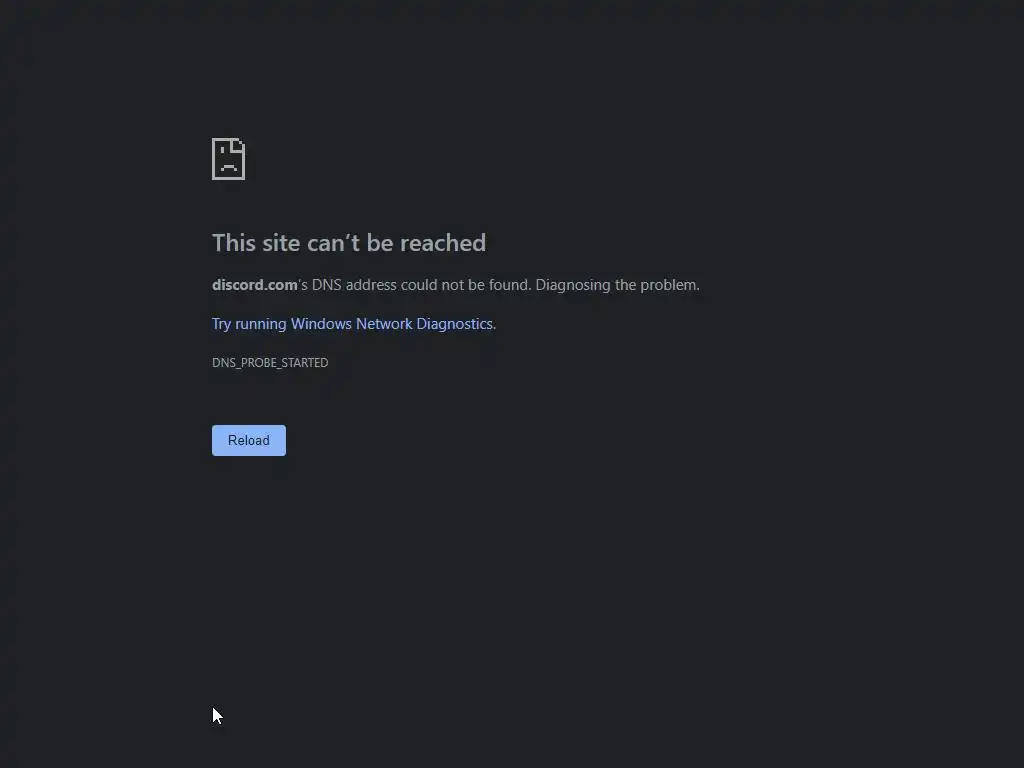Image resolution: width=1024 pixels, height=768 pixels.
Task: Click the "Diagnosing the problem." text
Action: (x=617, y=285)
